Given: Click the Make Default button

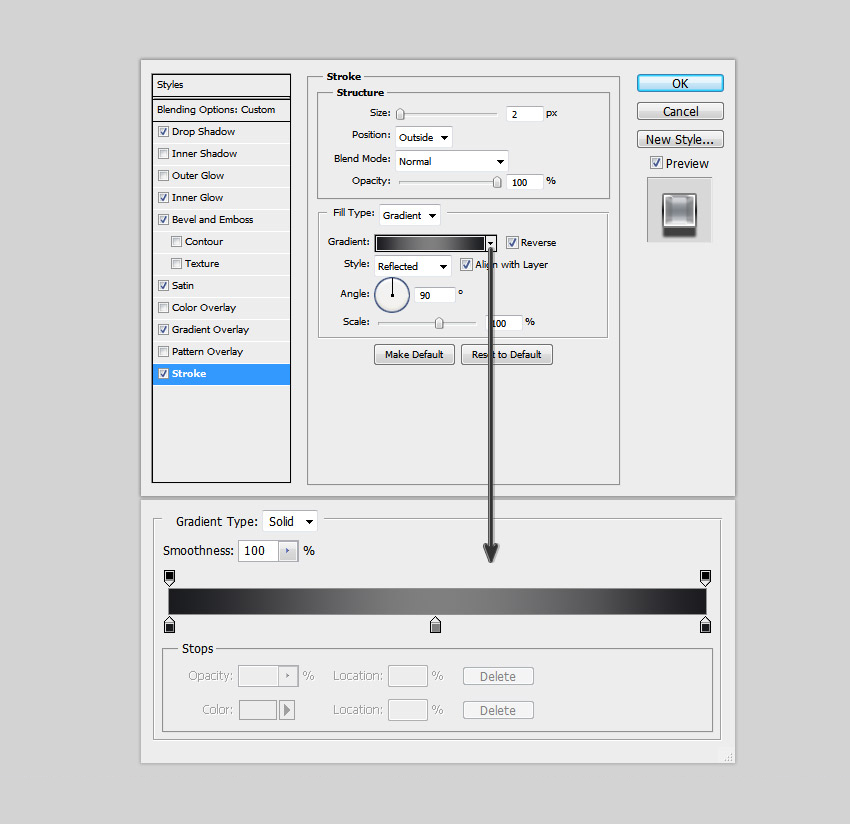Looking at the screenshot, I should [414, 355].
